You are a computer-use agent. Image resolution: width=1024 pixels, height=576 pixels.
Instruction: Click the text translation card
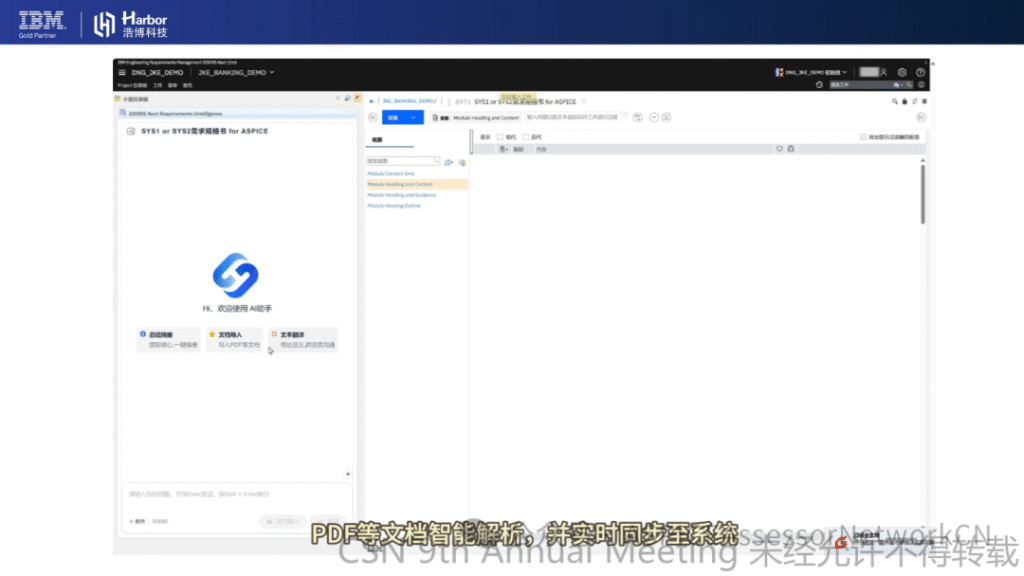click(304, 340)
